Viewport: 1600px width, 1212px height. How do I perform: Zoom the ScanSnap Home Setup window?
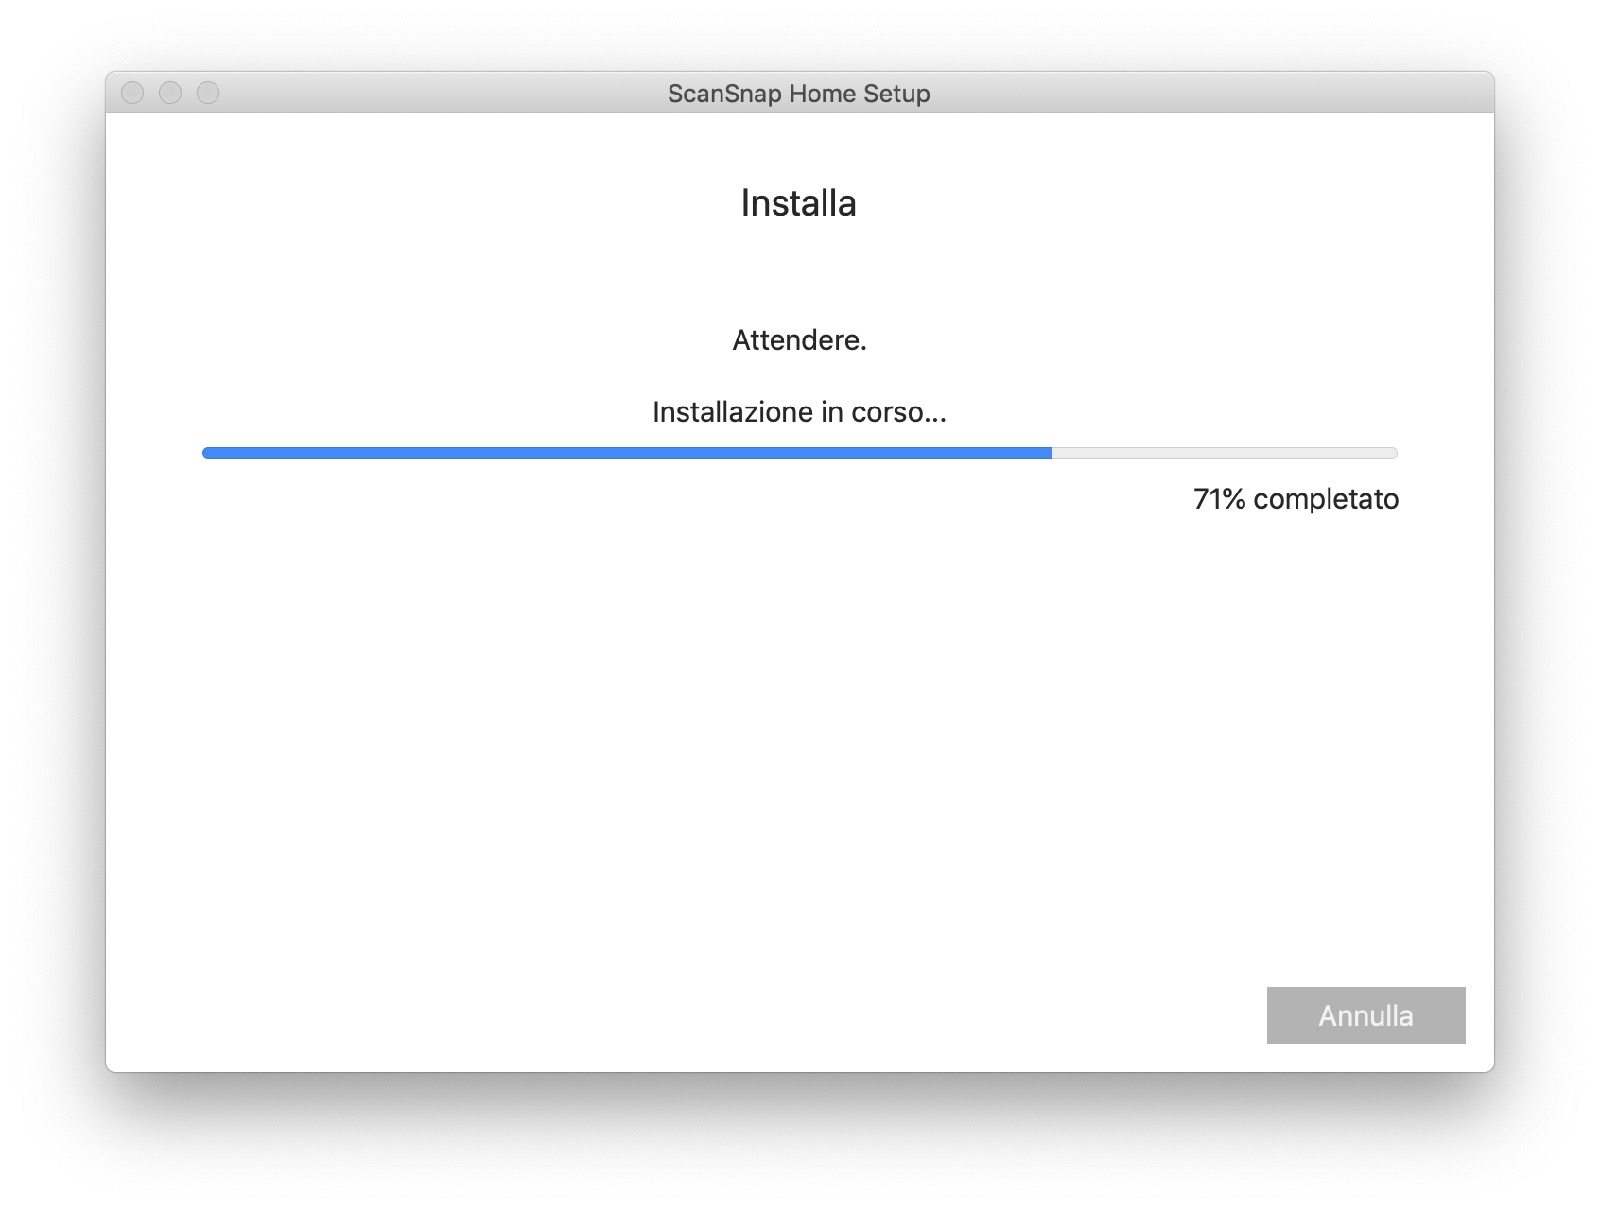coord(208,93)
